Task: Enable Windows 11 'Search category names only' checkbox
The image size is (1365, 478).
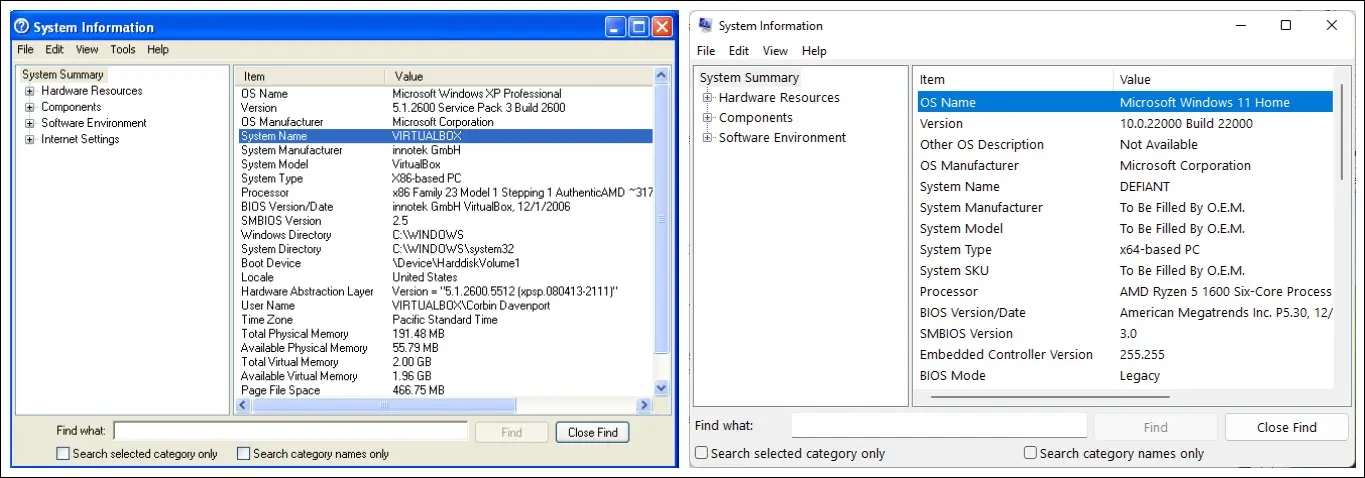Action: coord(1030,453)
